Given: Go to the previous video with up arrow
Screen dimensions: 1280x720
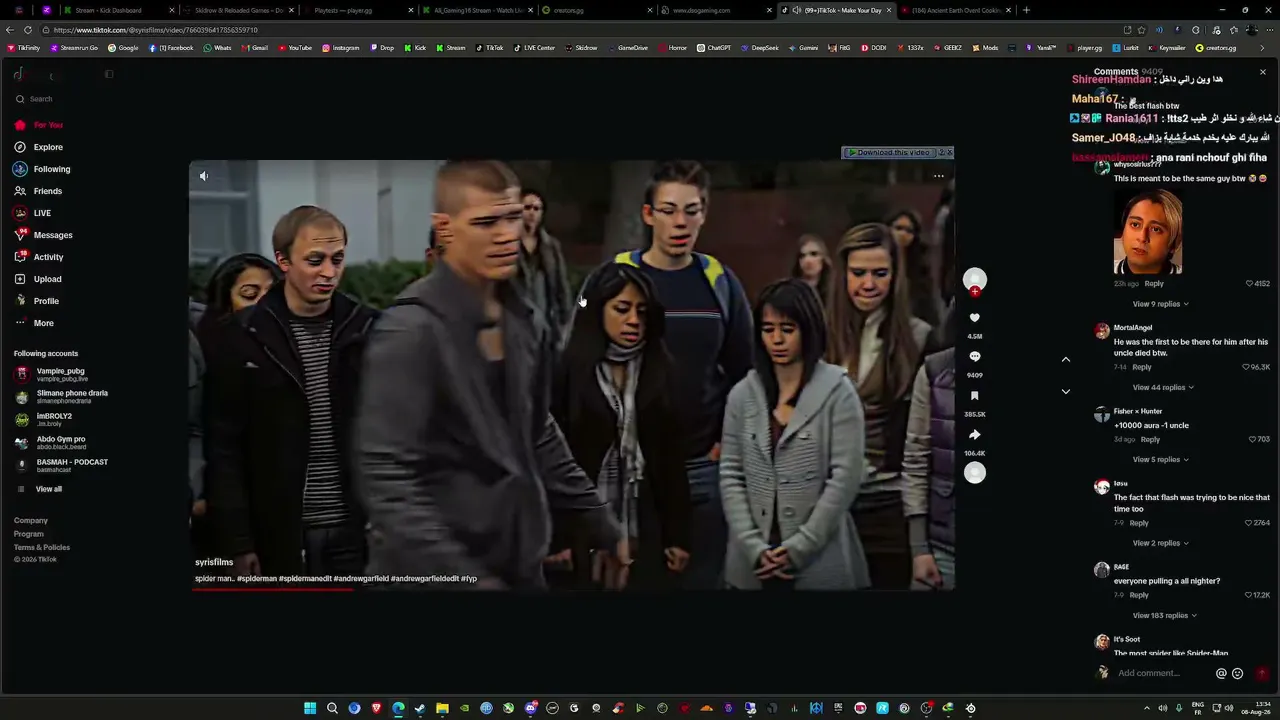Looking at the screenshot, I should pos(1066,359).
